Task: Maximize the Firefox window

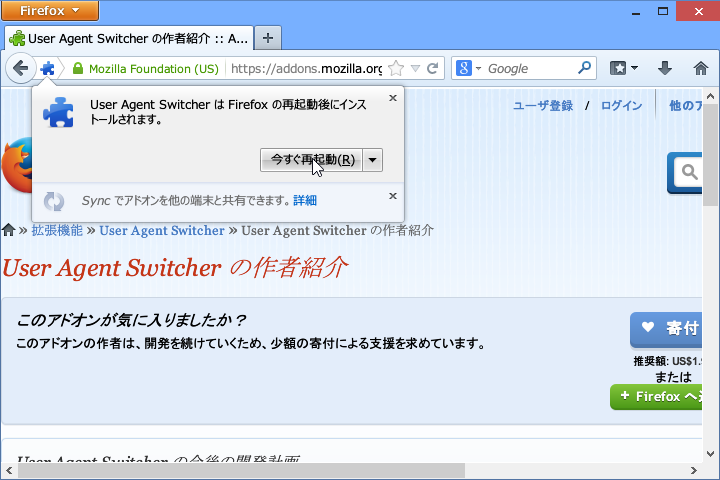Action: click(x=663, y=11)
